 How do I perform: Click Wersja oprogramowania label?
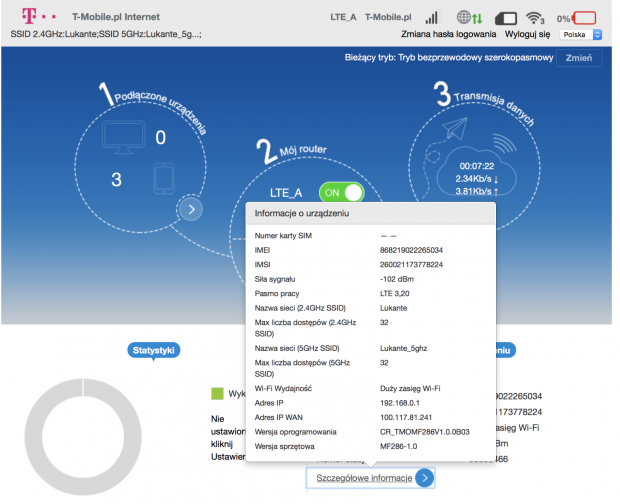tap(295, 432)
